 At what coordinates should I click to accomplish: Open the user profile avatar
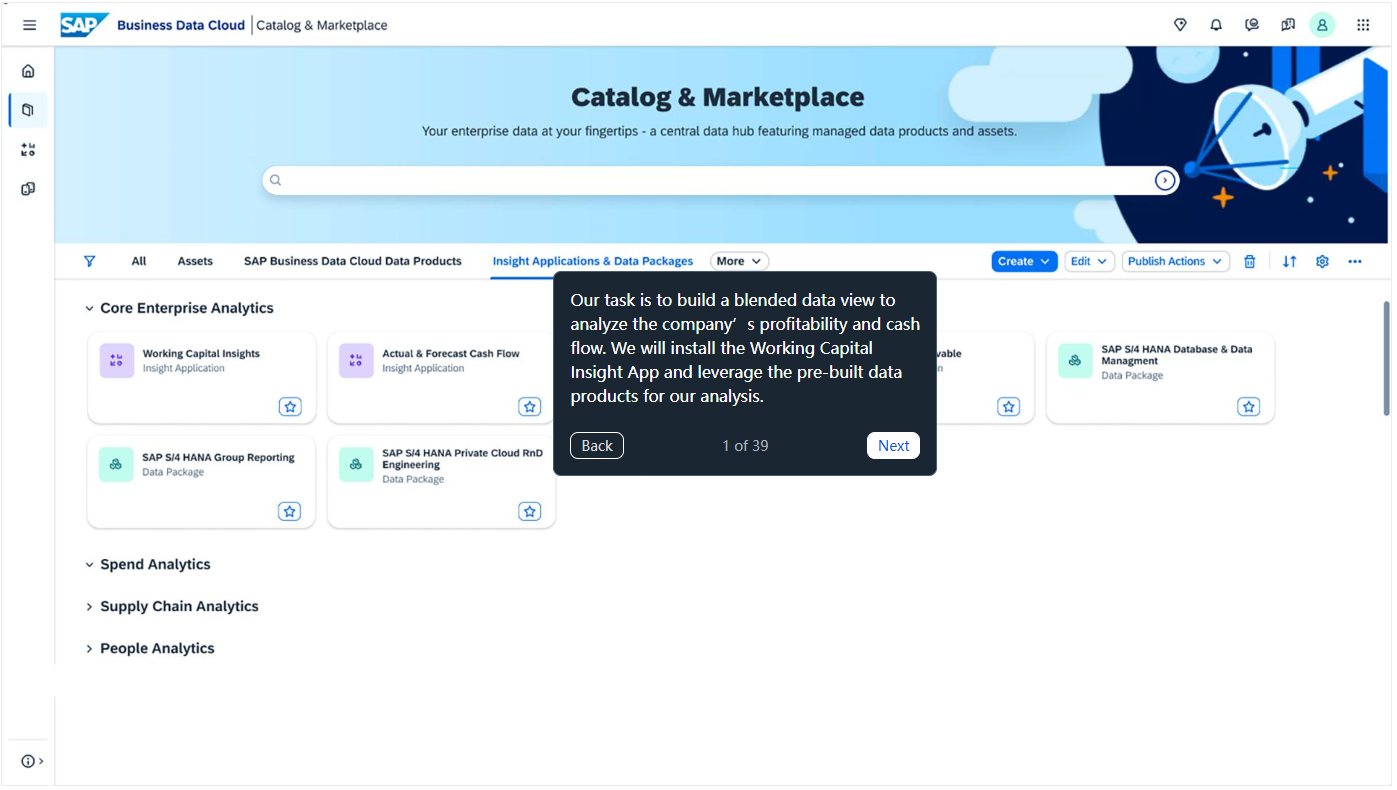pyautogui.click(x=1322, y=25)
